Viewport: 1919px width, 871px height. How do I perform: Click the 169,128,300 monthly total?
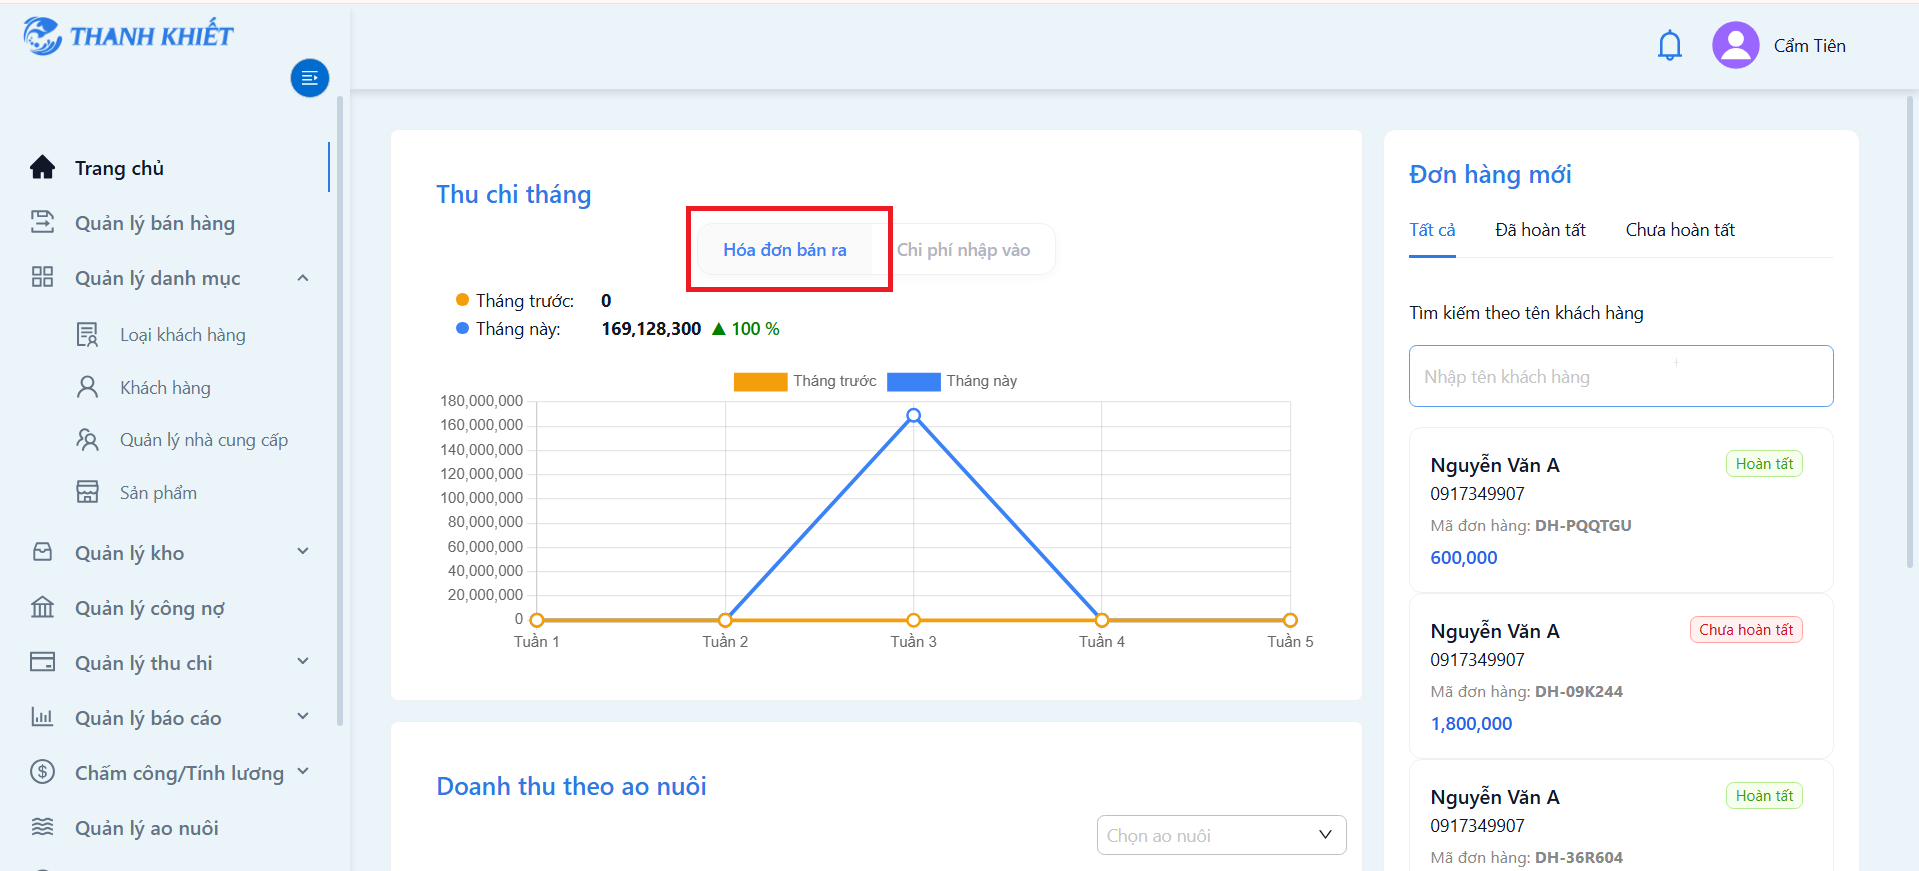coord(651,329)
